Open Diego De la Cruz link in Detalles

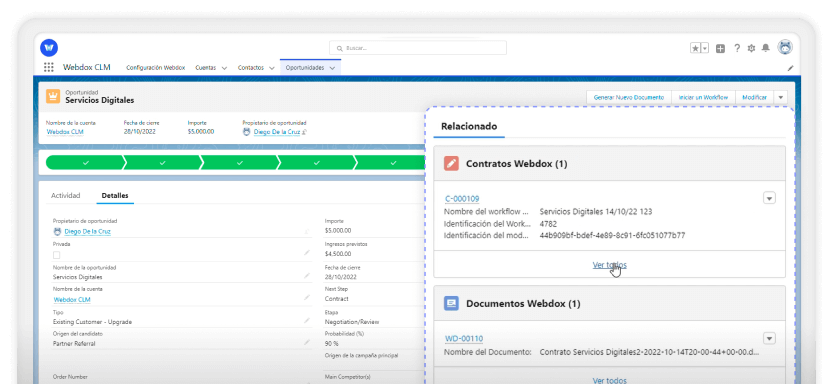point(88,231)
